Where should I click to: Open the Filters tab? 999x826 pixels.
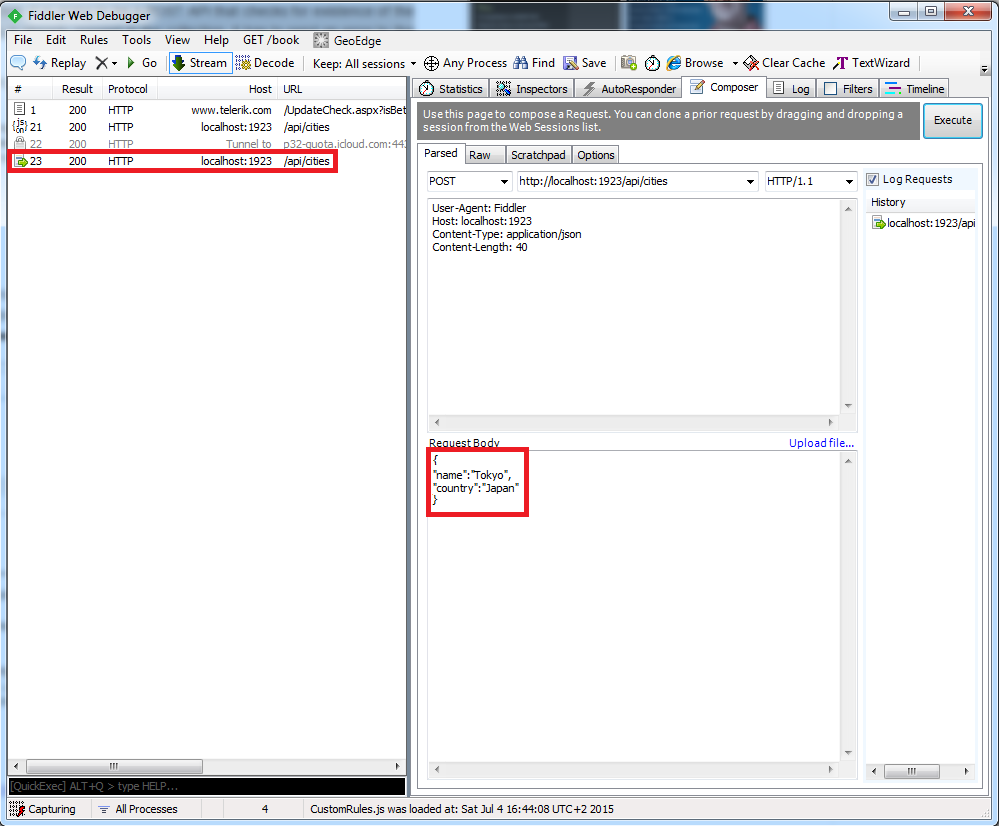848,89
